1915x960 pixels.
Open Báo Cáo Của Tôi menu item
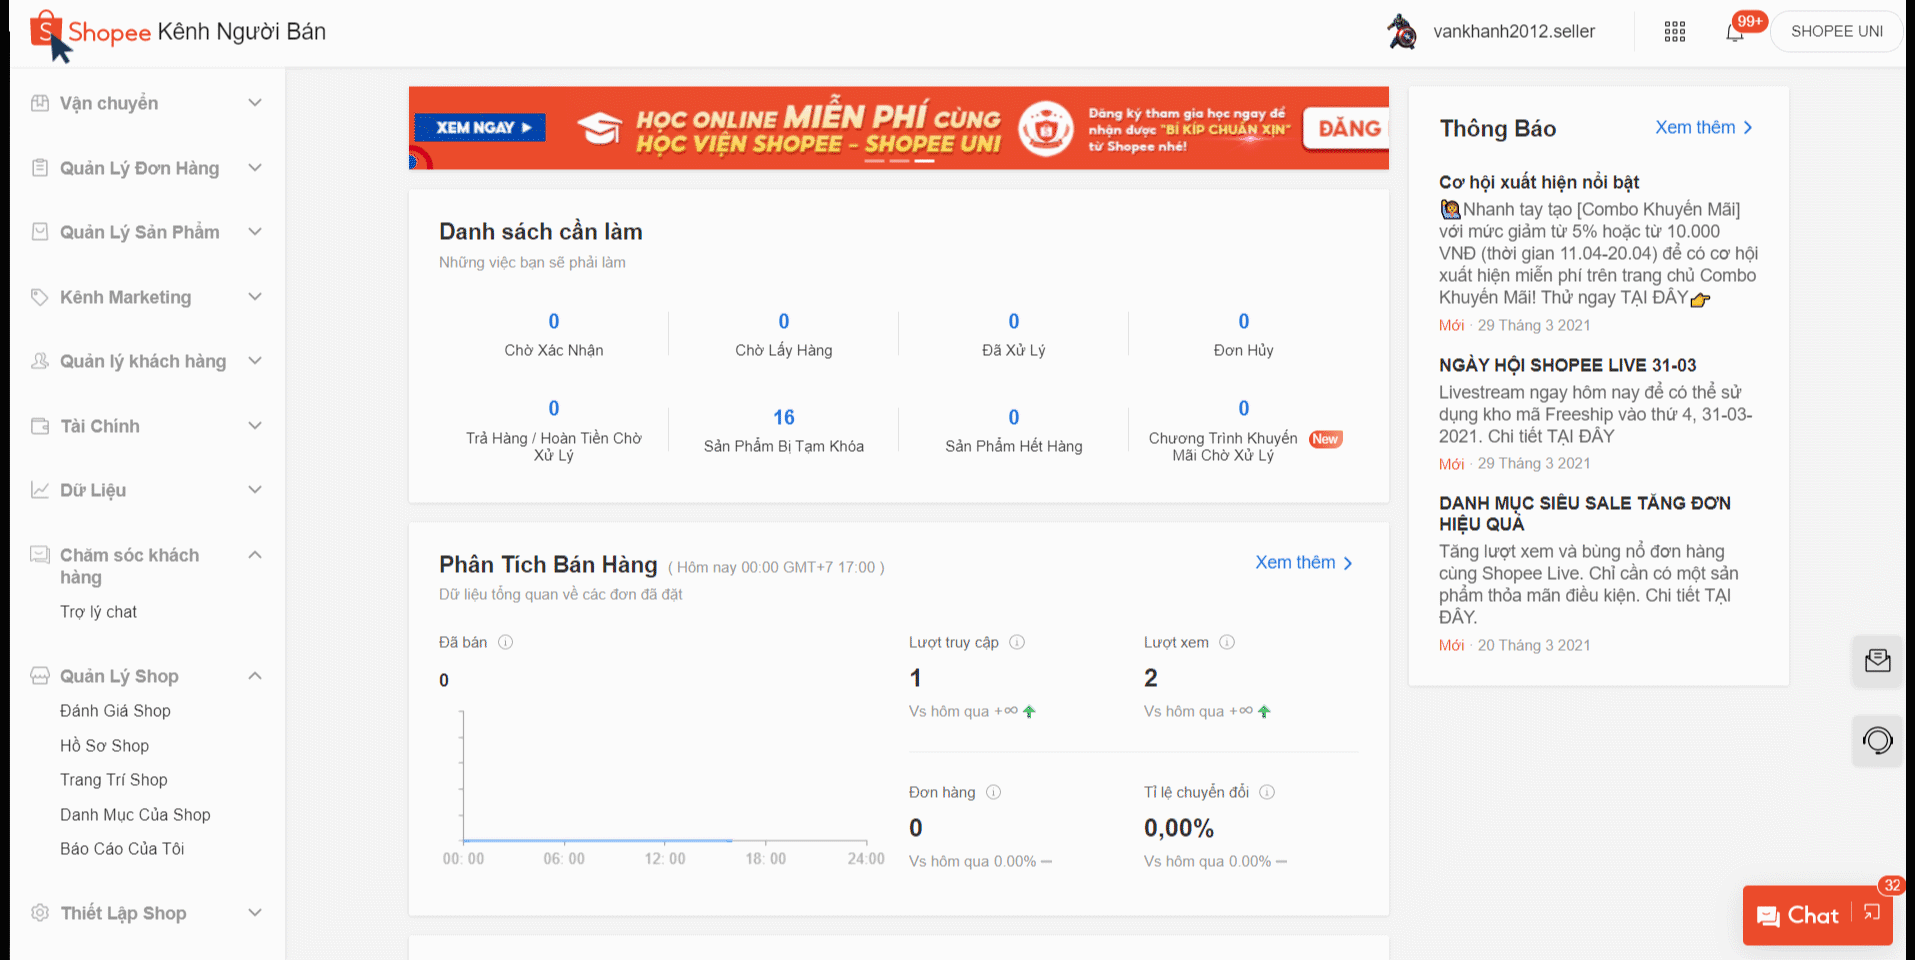122,849
